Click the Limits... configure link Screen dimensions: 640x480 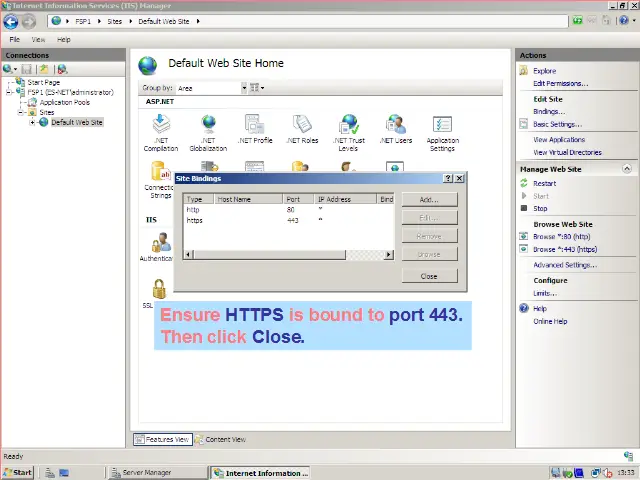545,293
